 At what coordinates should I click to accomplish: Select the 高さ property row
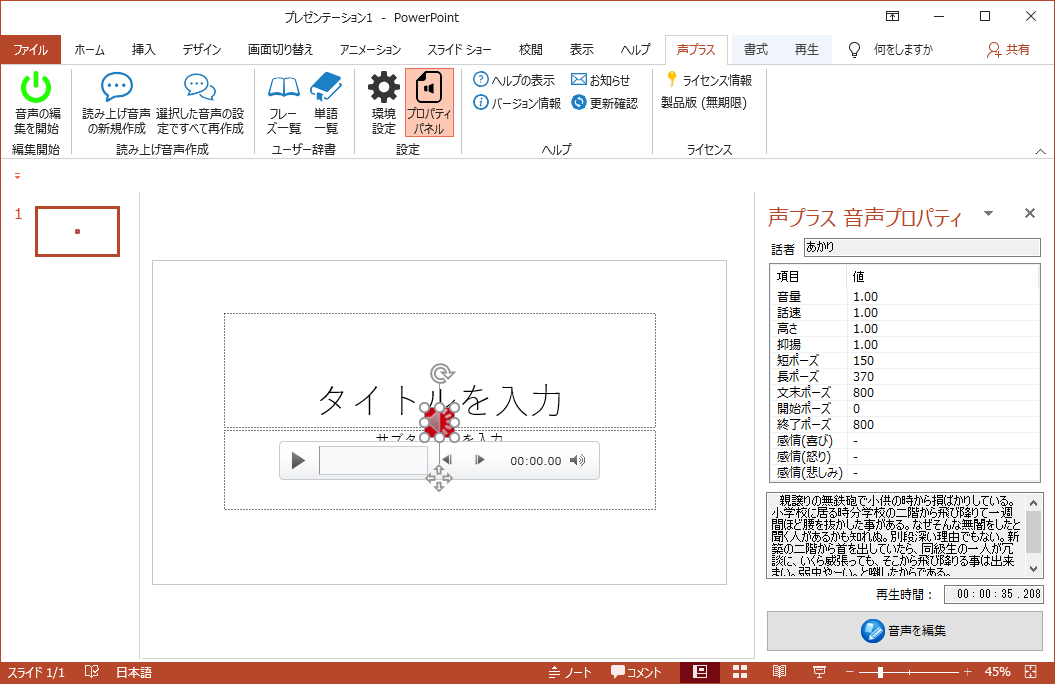point(906,329)
